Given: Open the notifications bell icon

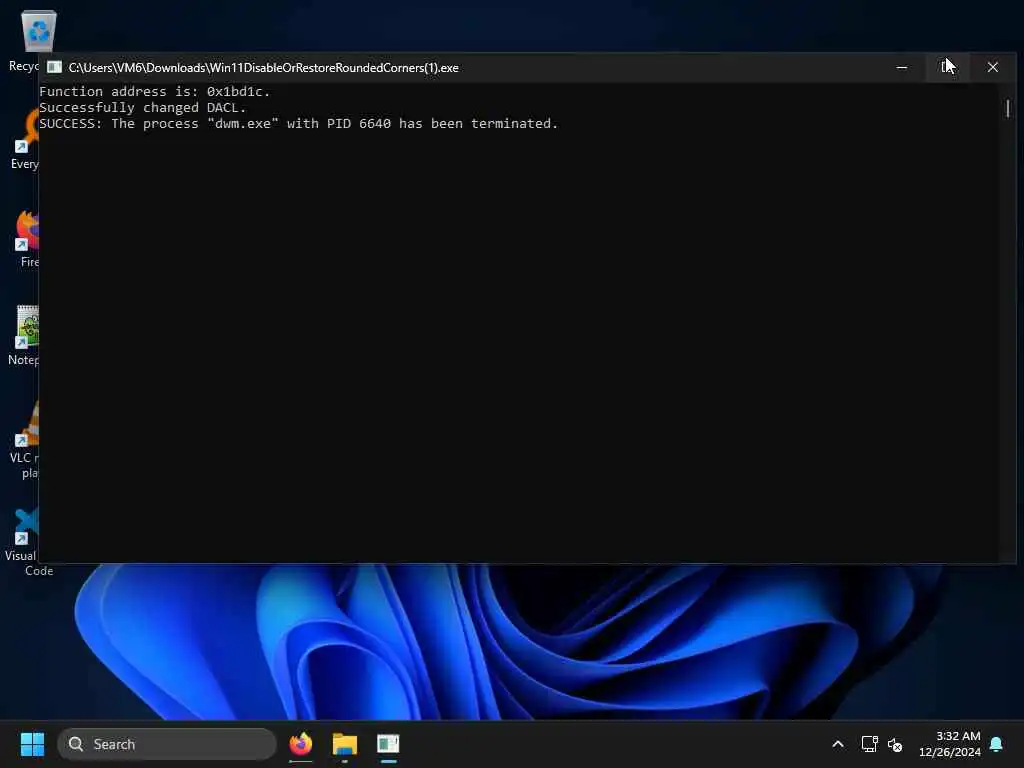Looking at the screenshot, I should [x=996, y=744].
